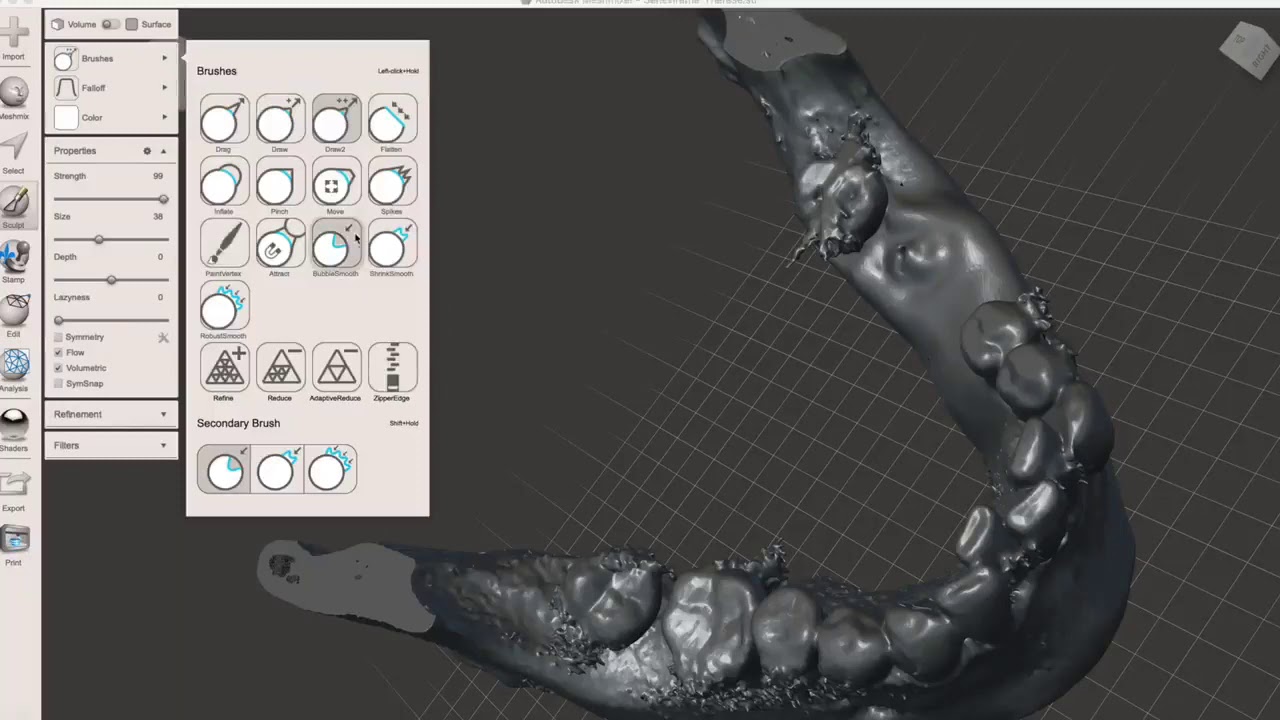Select the Move brush
The width and height of the screenshot is (1280, 720).
tap(336, 183)
